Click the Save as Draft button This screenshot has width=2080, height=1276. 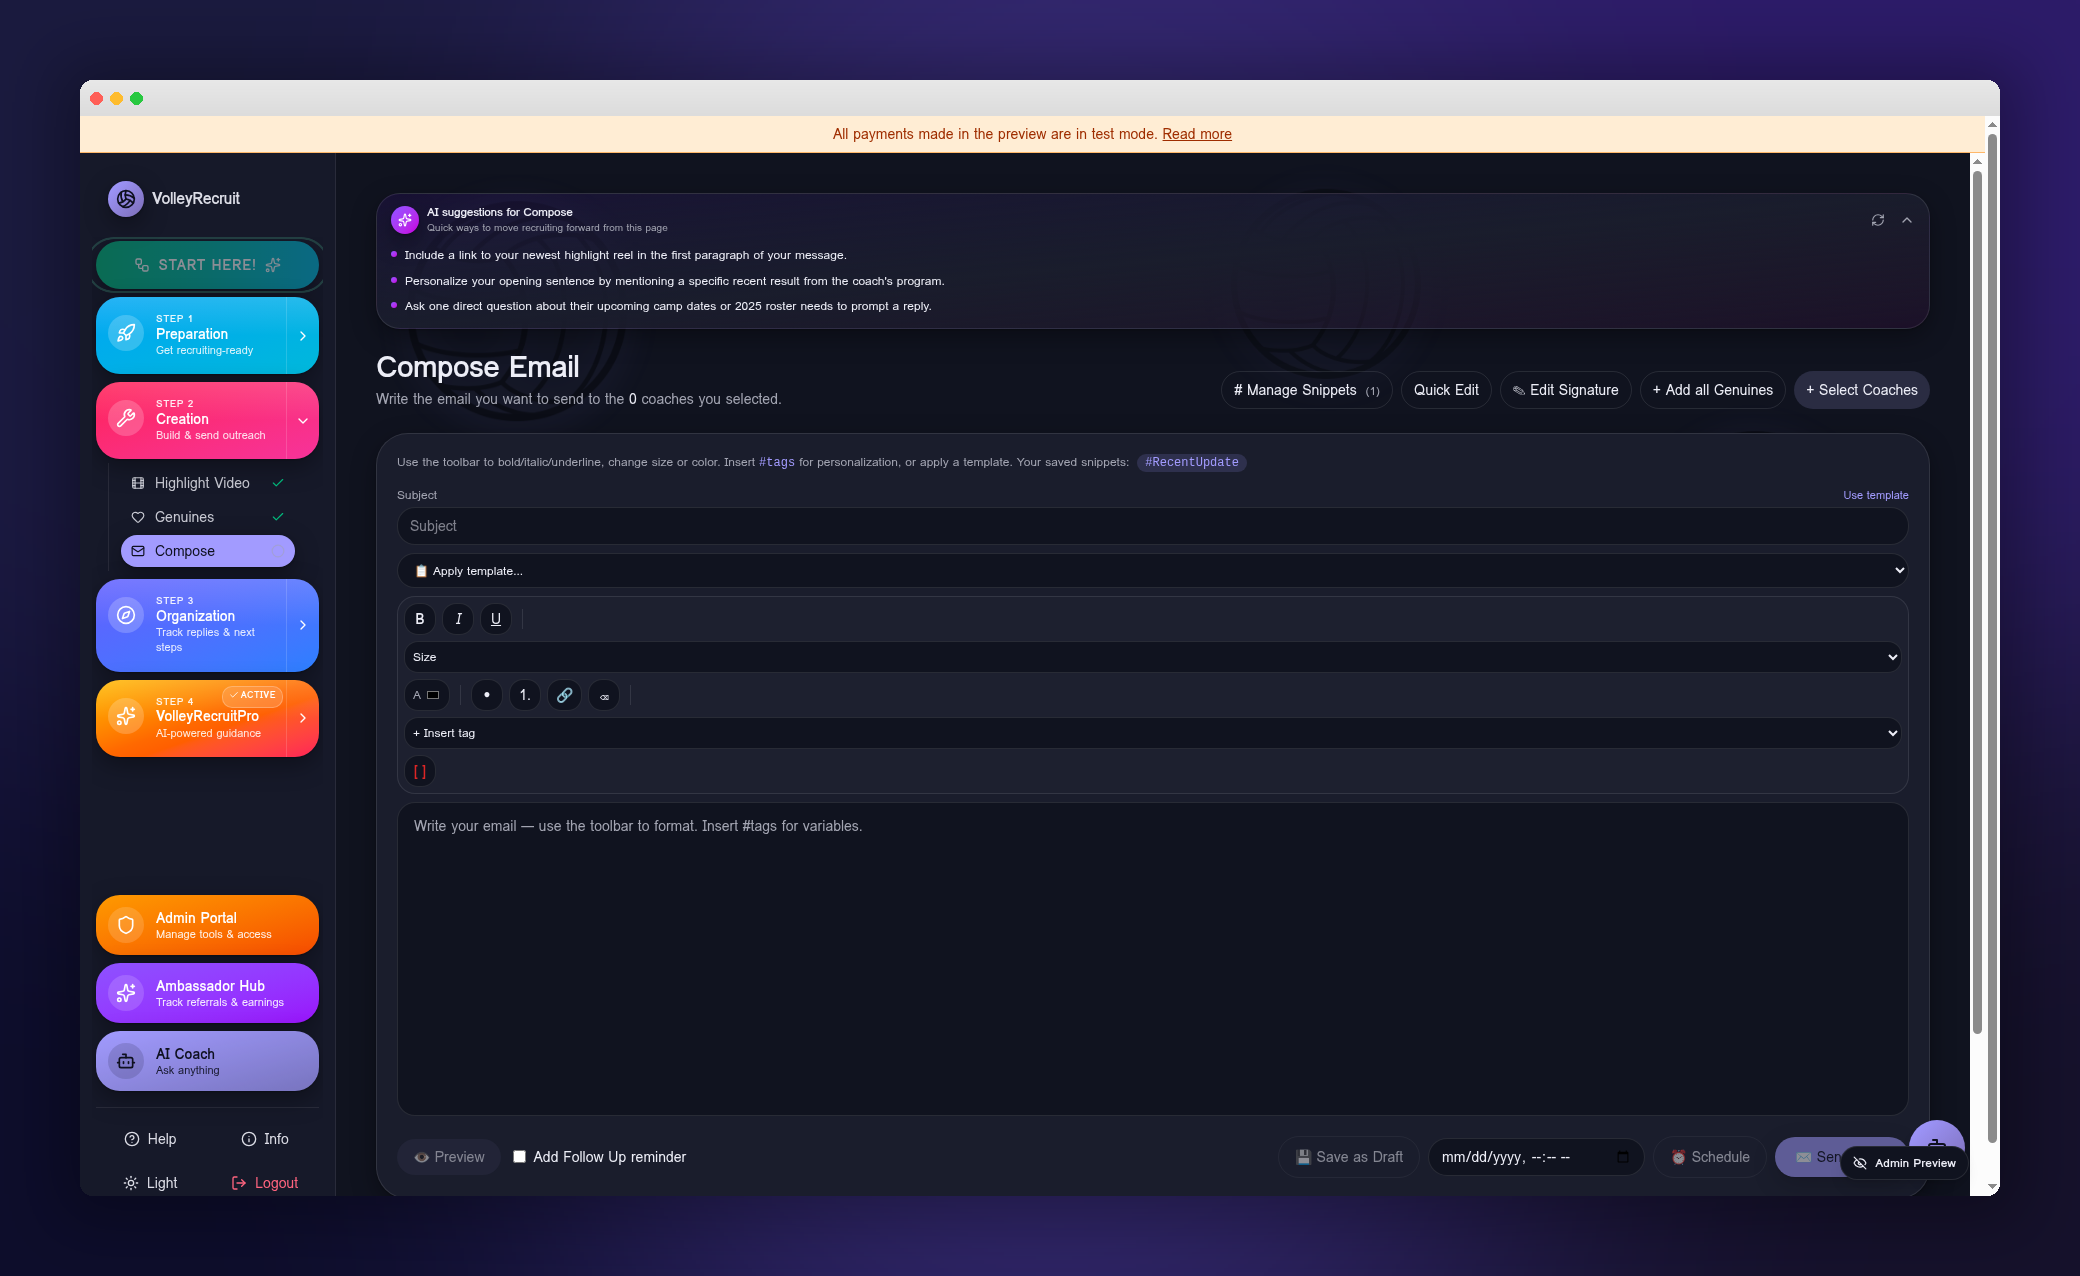[1349, 1157]
